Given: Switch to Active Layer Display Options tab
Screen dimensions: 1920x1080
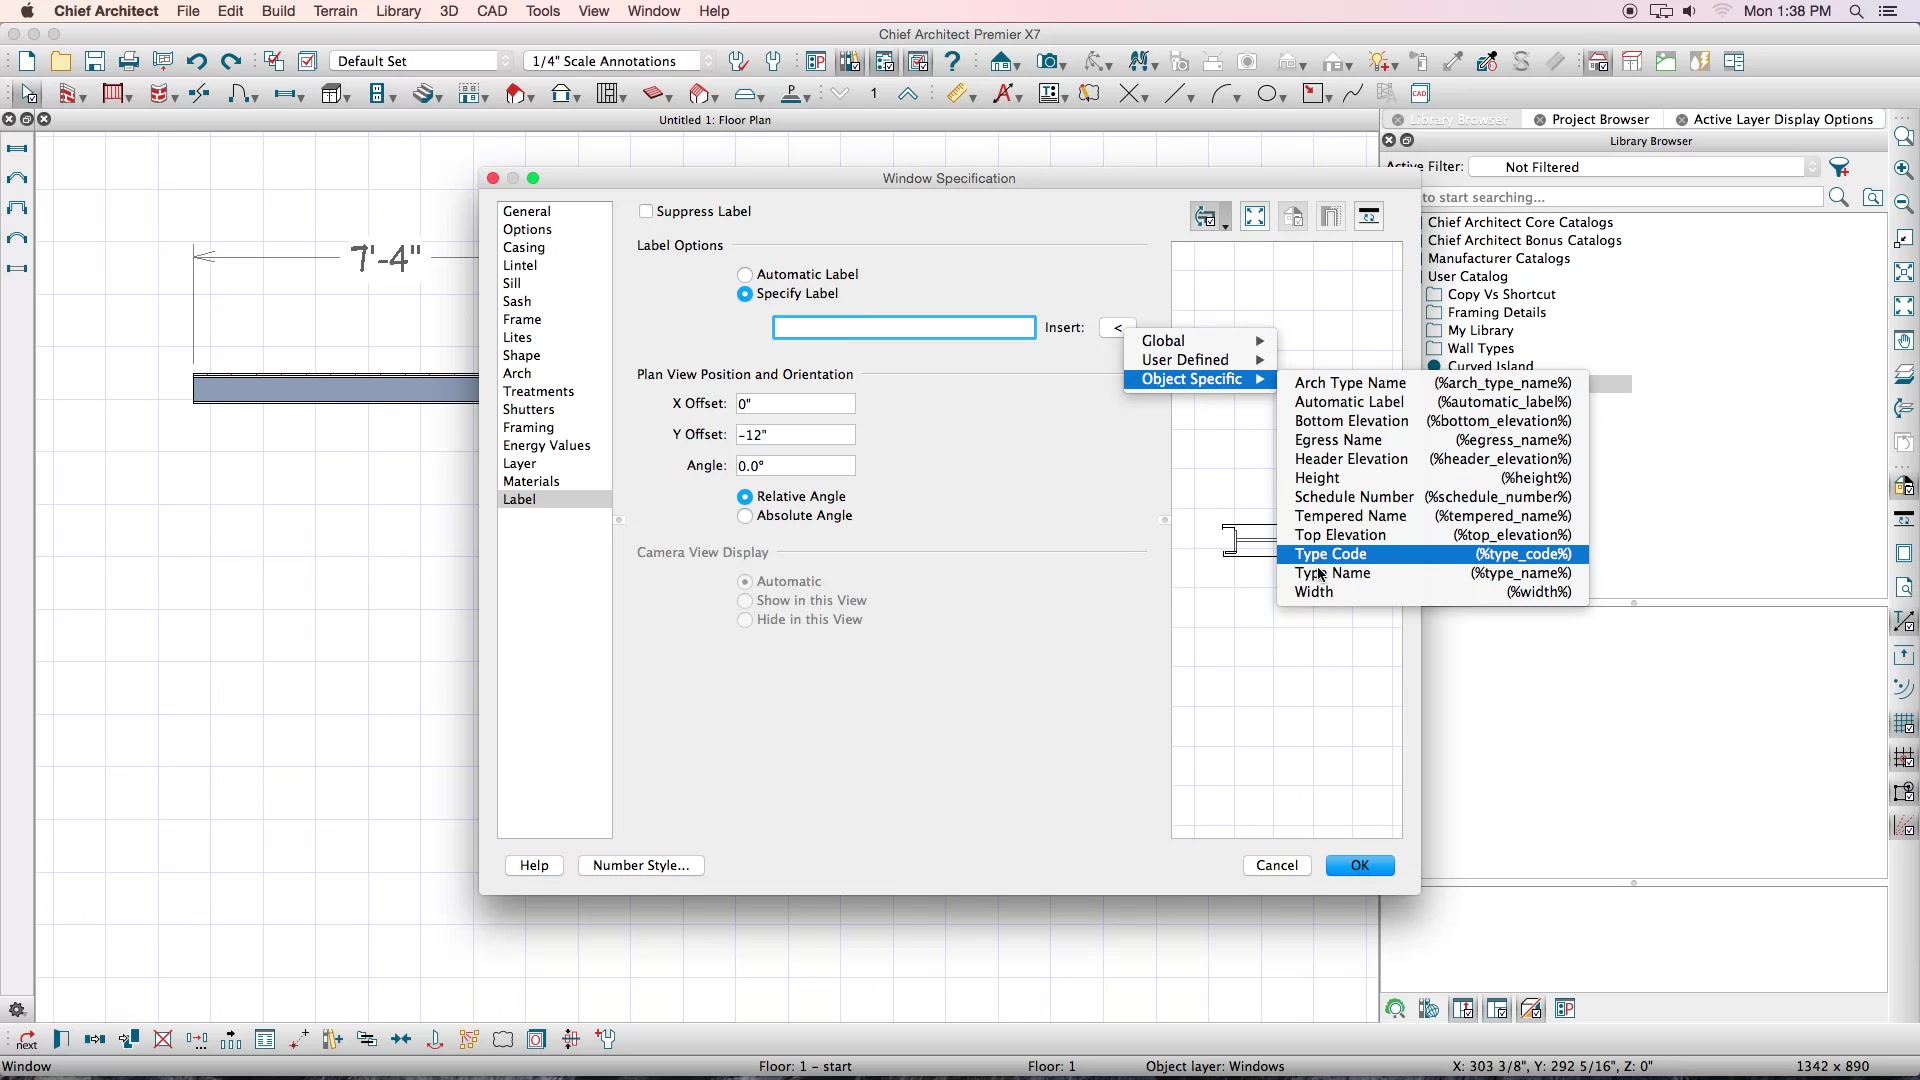Looking at the screenshot, I should pyautogui.click(x=1773, y=119).
